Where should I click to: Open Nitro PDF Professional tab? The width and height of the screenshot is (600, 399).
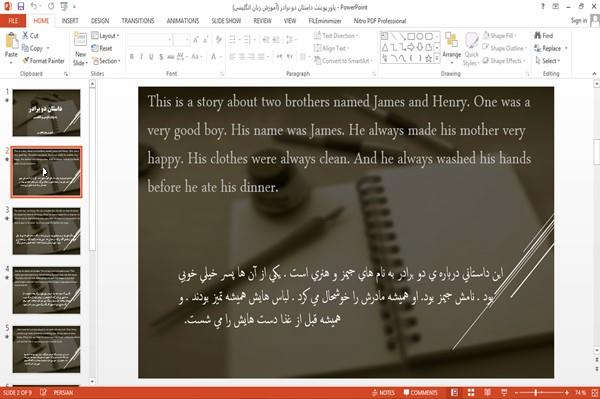pyautogui.click(x=380, y=21)
